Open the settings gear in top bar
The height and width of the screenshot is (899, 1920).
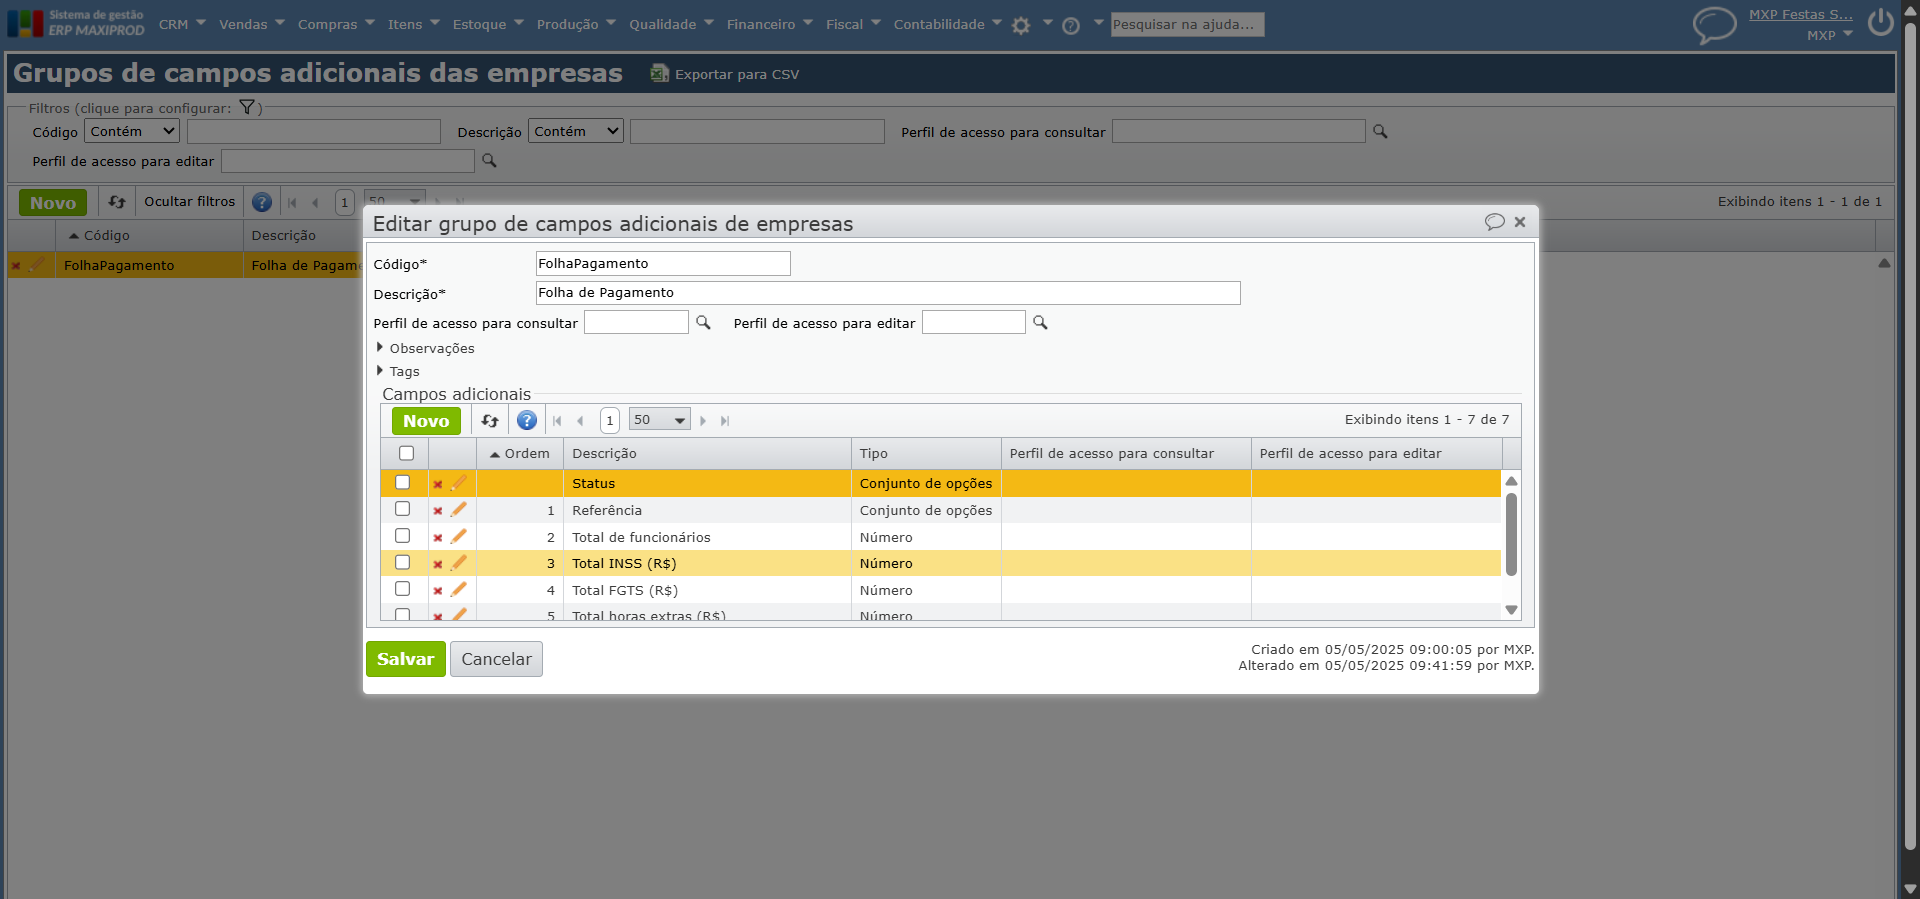click(x=1021, y=26)
